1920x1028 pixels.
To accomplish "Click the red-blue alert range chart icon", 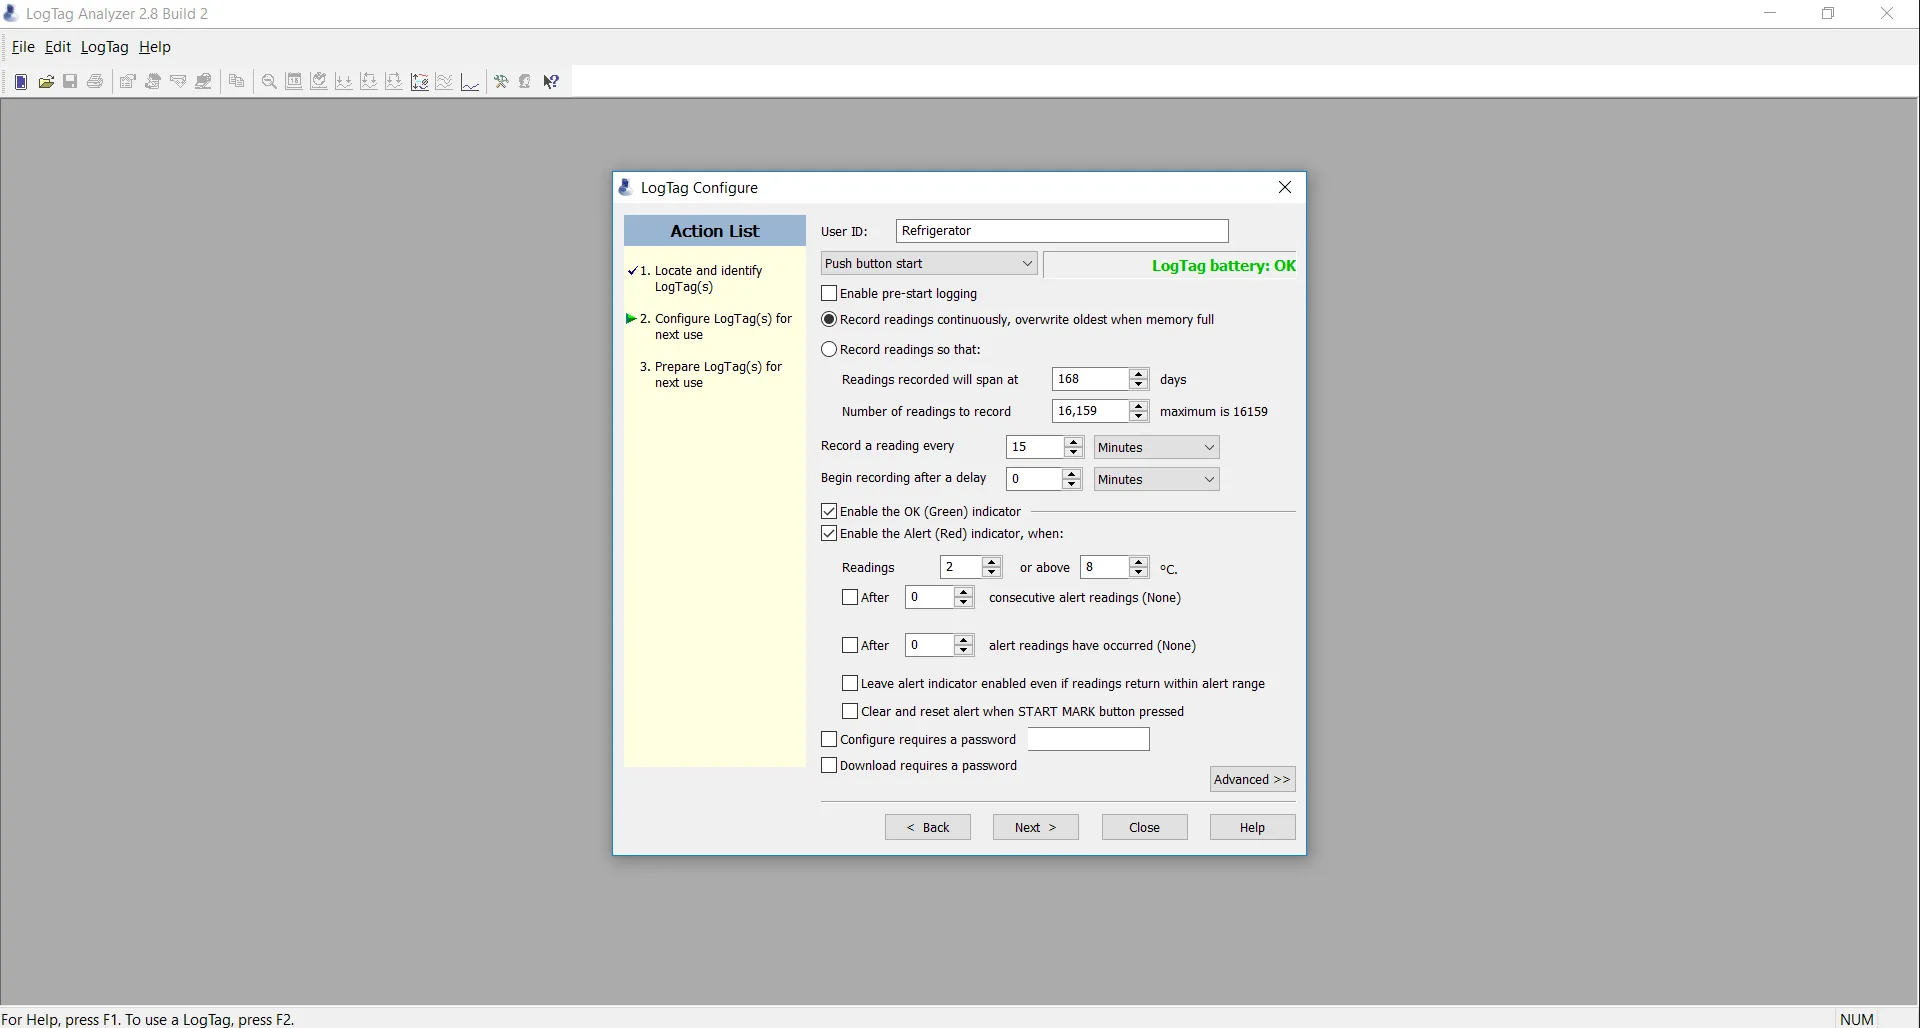I will (420, 82).
